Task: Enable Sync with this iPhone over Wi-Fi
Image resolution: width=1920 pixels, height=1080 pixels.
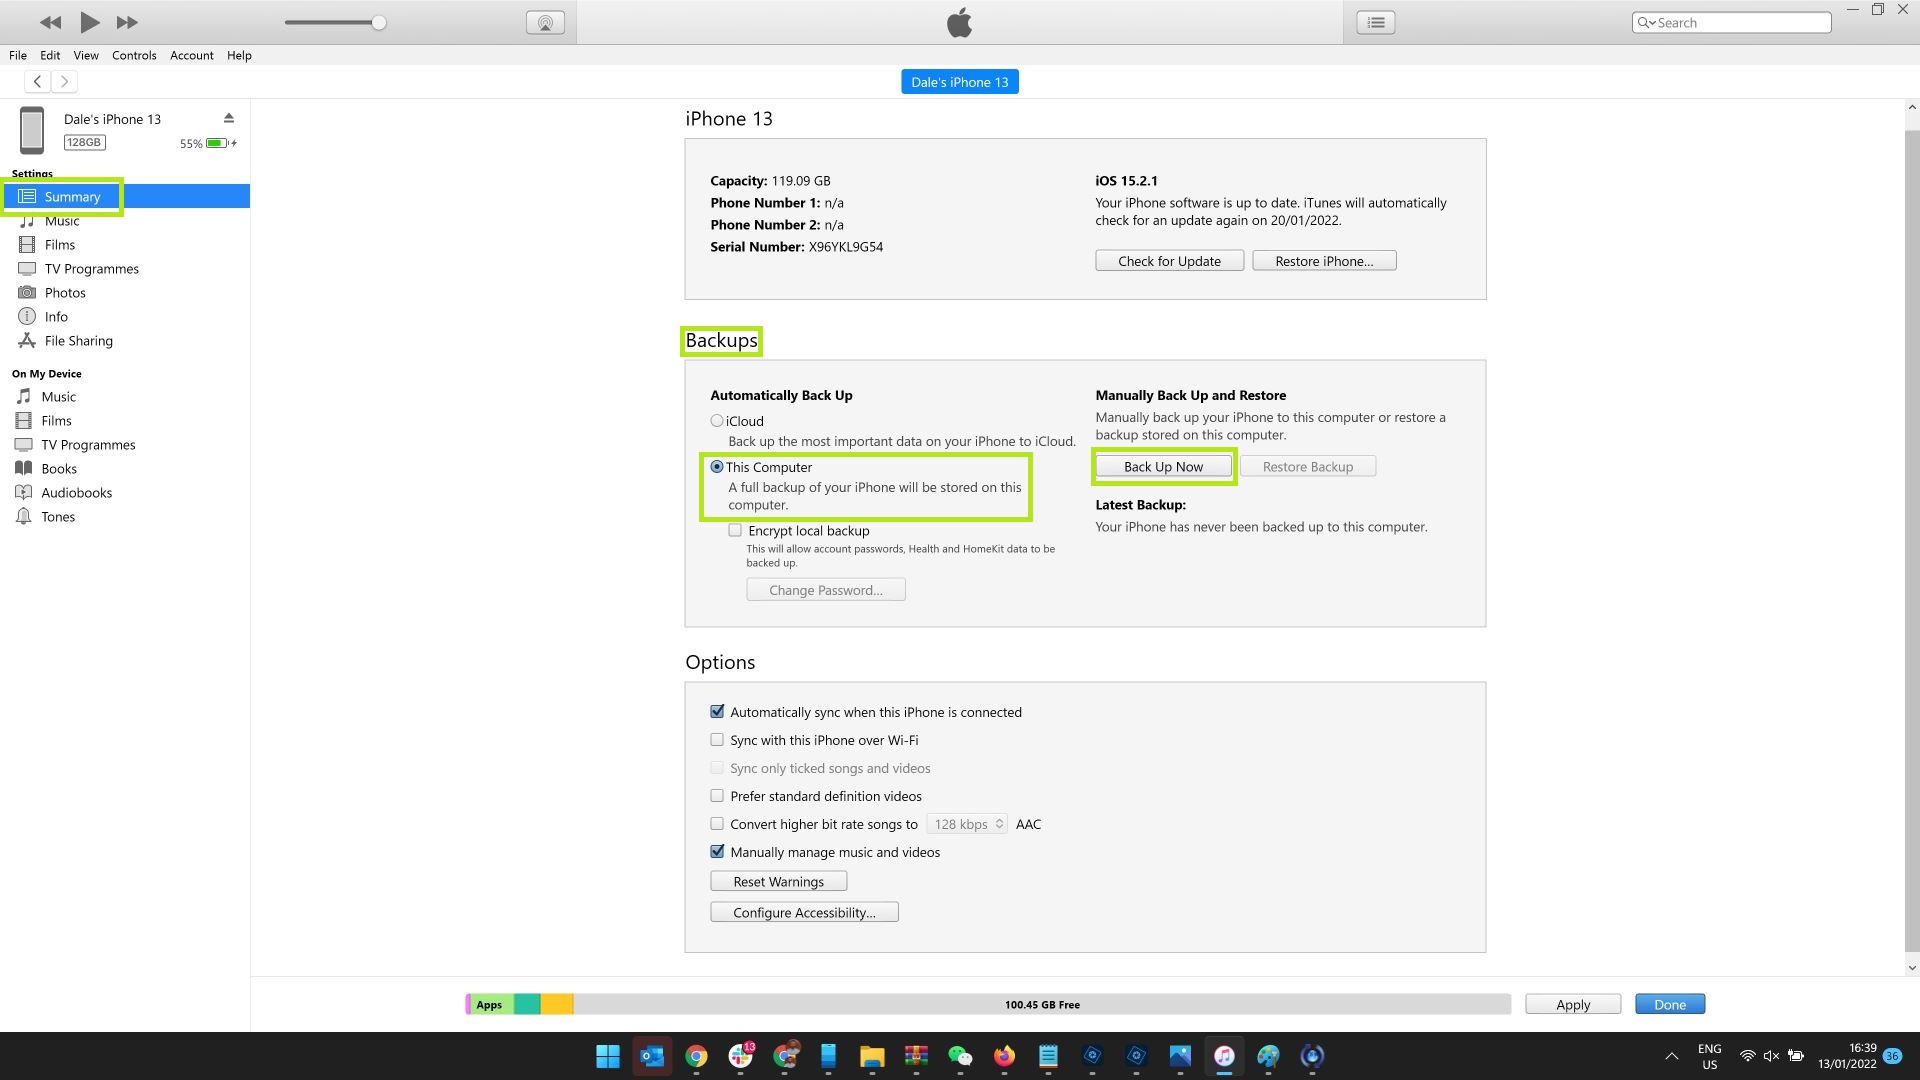Action: [717, 739]
